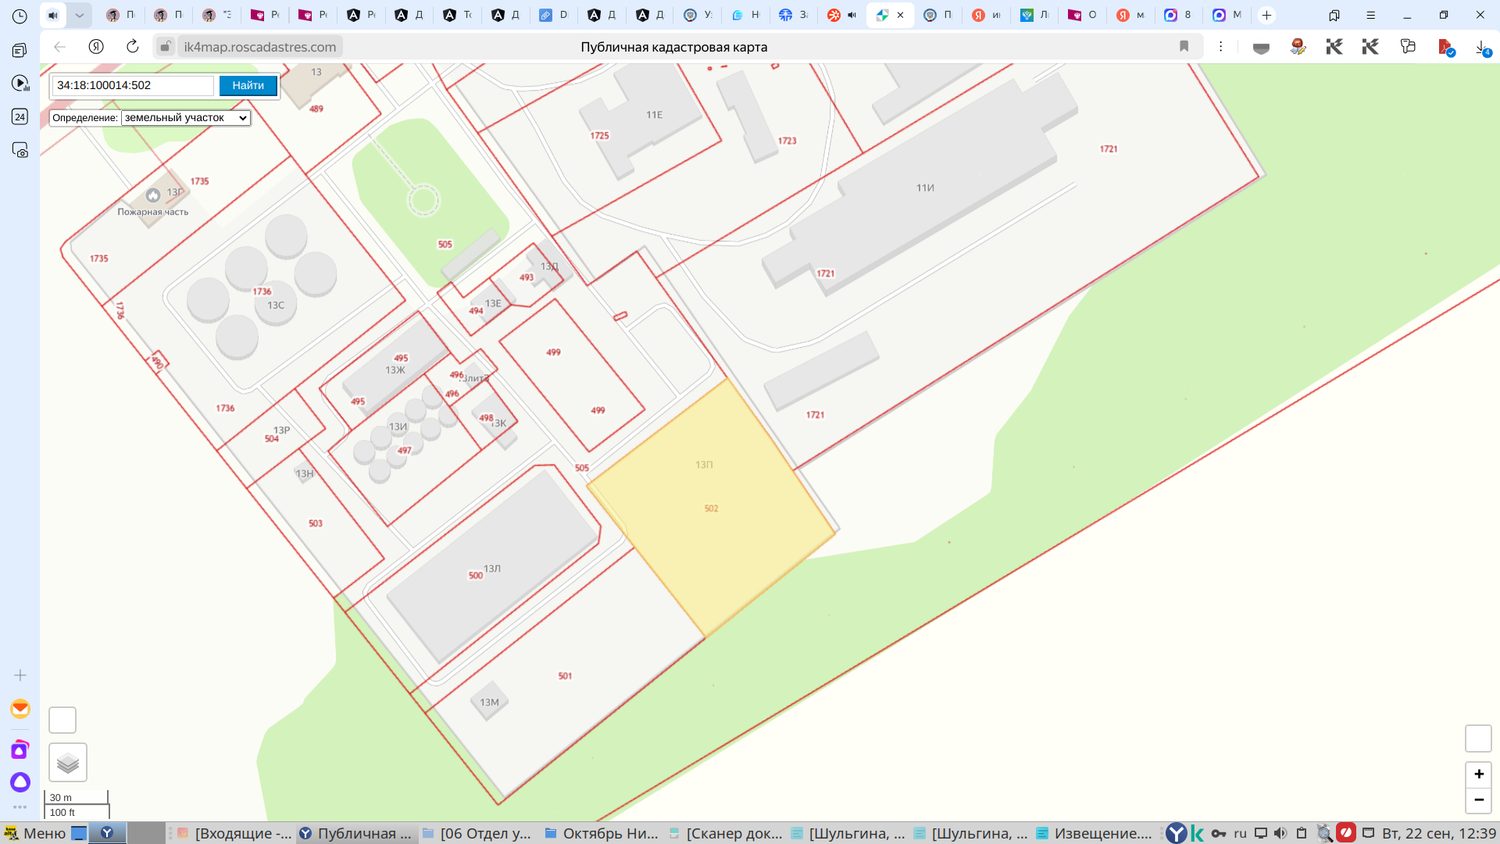Click the Найти search button
This screenshot has height=844, width=1500.
tap(248, 86)
